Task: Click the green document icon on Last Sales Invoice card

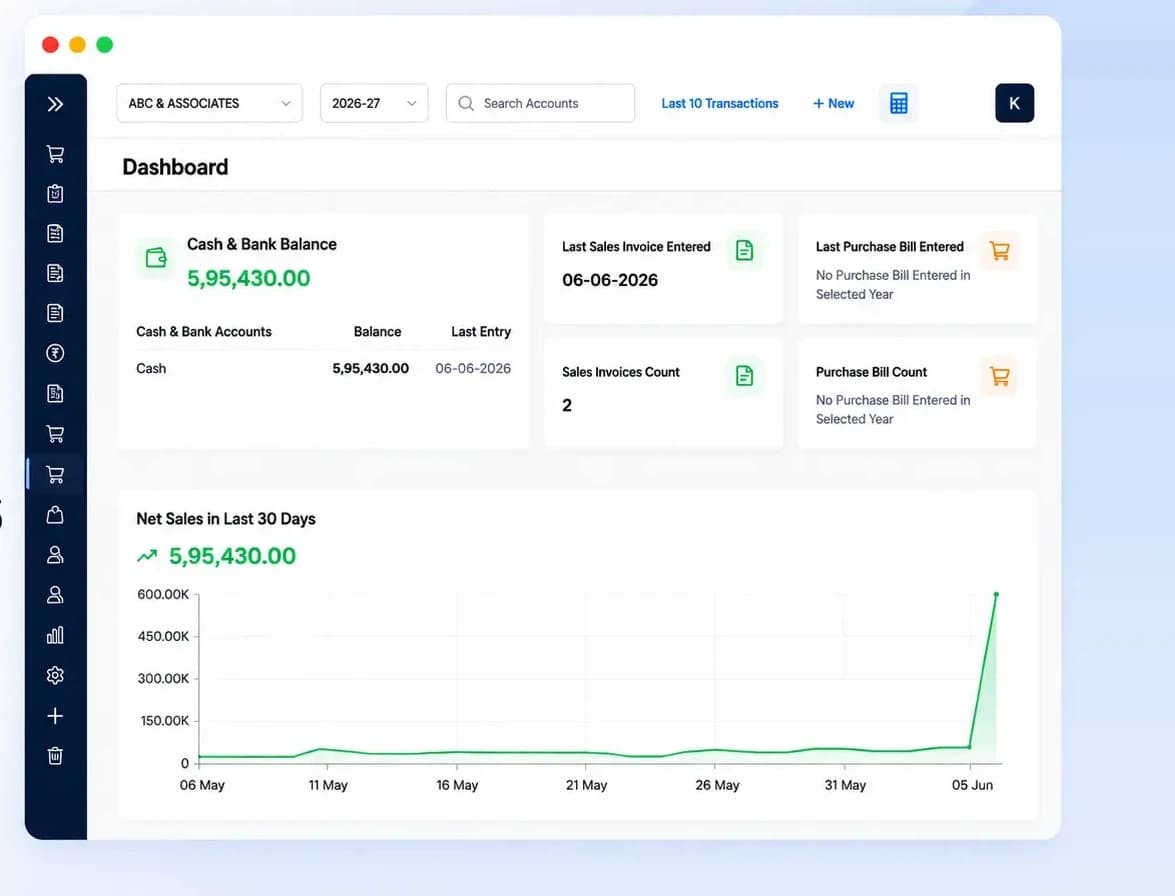Action: (x=744, y=250)
